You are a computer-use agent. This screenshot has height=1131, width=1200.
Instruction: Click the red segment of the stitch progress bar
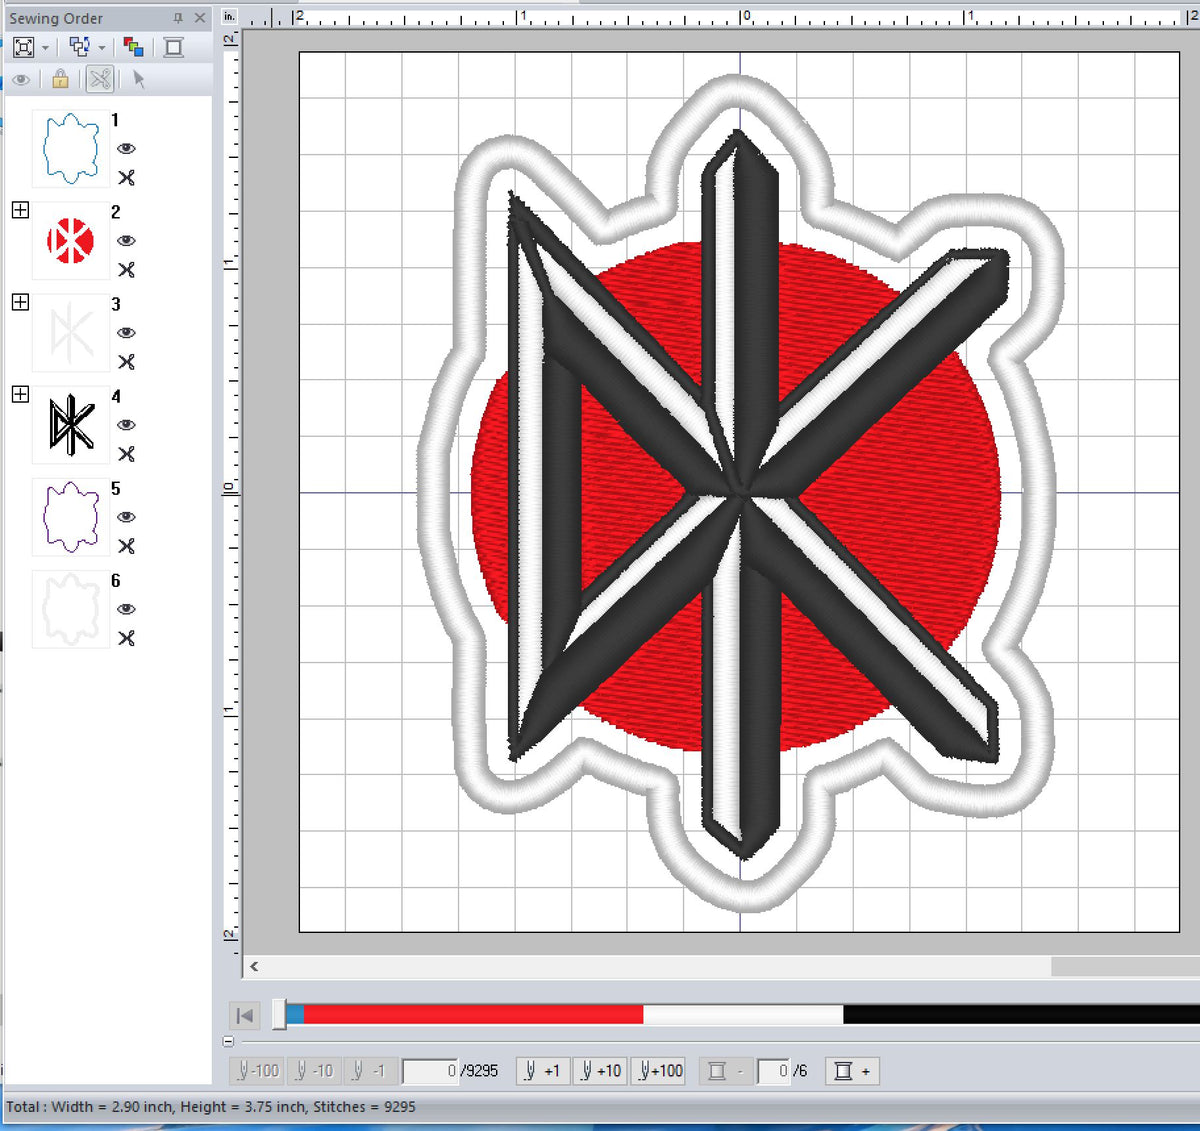(x=472, y=1015)
